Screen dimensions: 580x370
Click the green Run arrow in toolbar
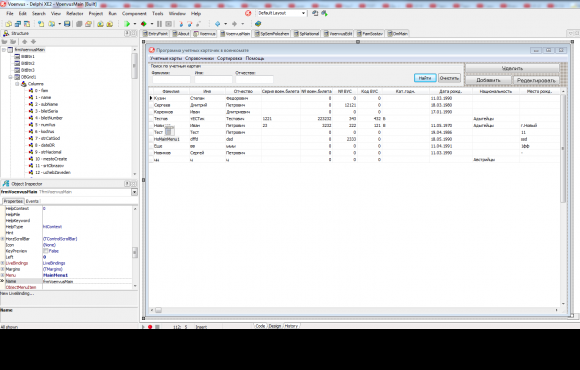(127, 24)
